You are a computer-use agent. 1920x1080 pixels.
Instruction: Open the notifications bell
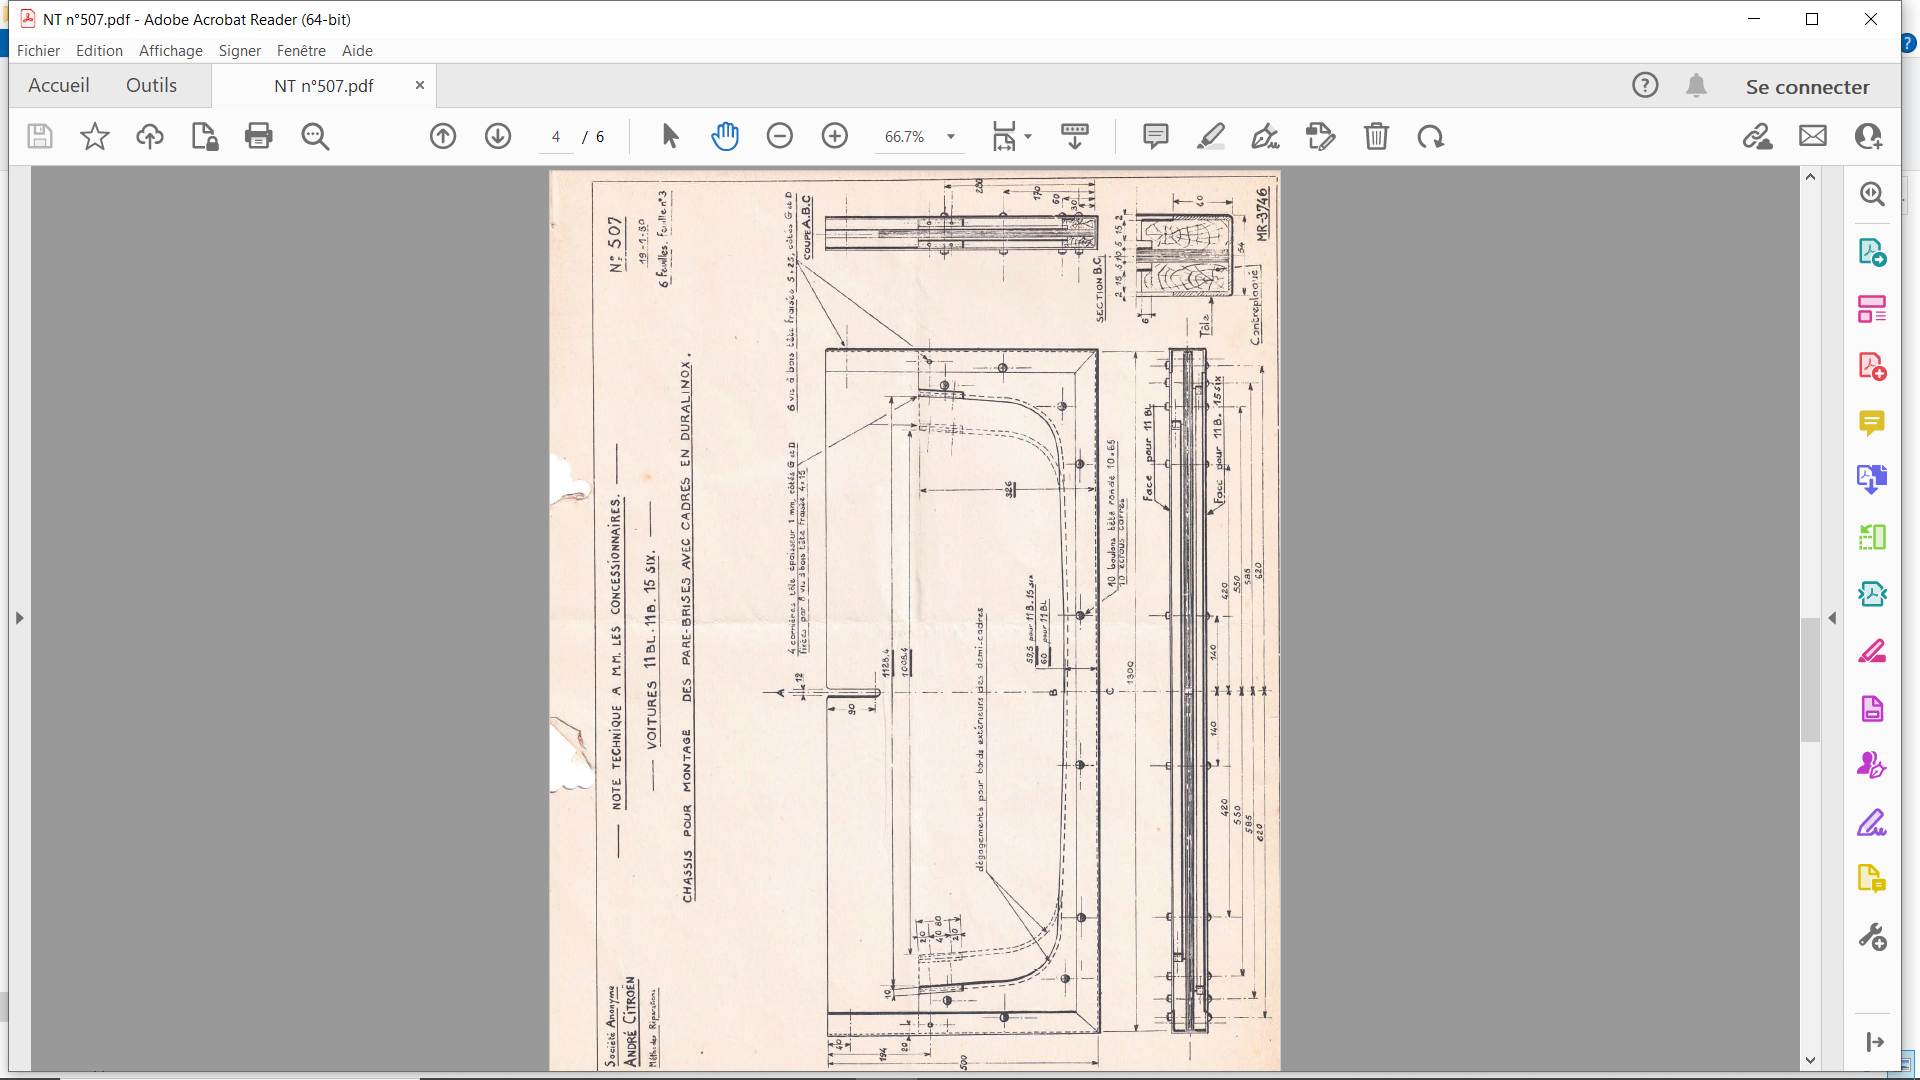coord(1696,86)
